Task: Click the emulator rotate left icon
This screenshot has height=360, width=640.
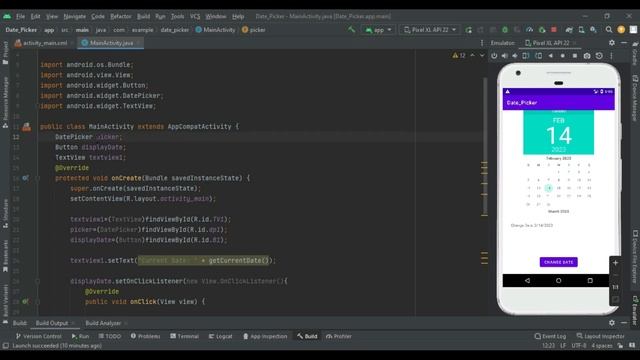Action: point(526,56)
